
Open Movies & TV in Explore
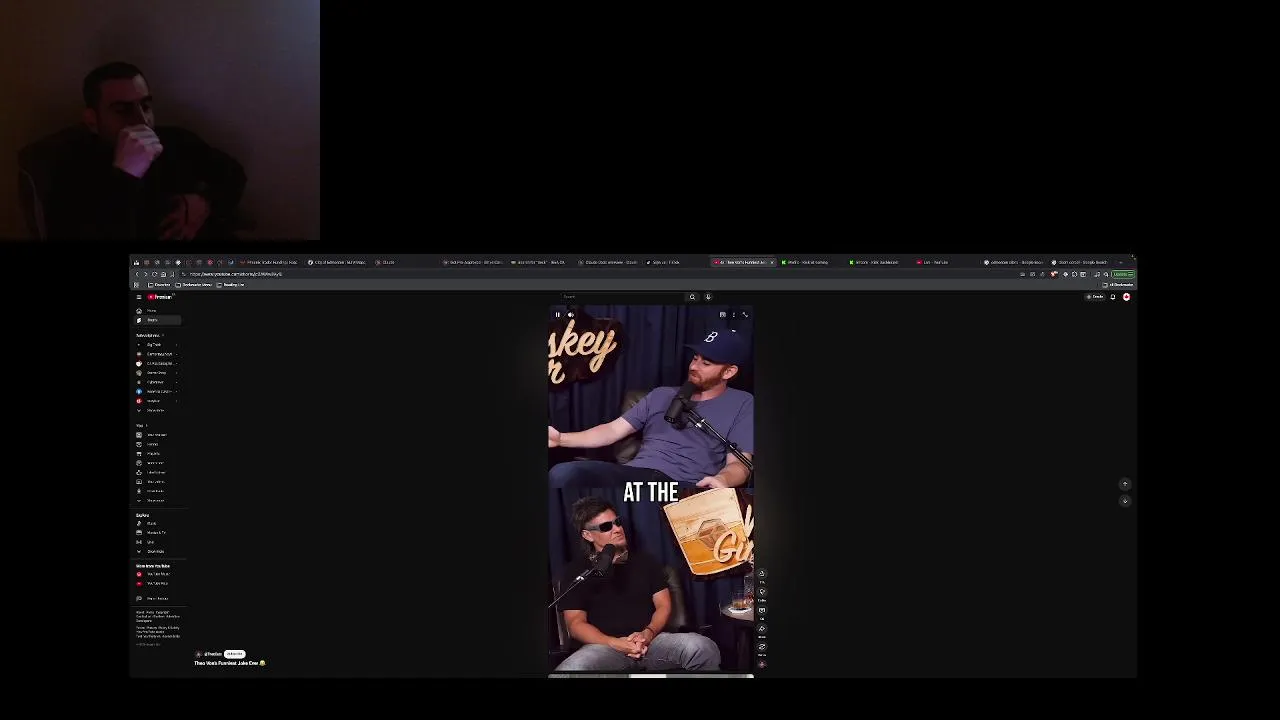coord(157,533)
